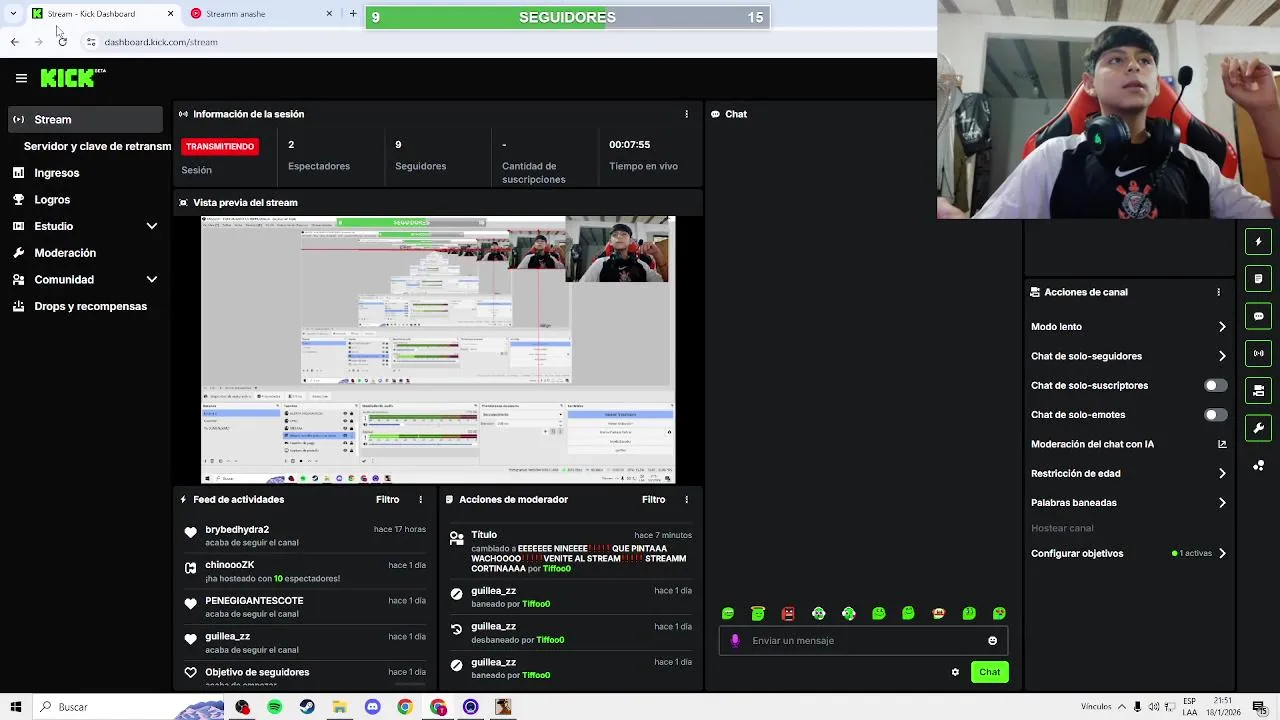Click the green Chat send button
The height and width of the screenshot is (720, 1280).
989,672
